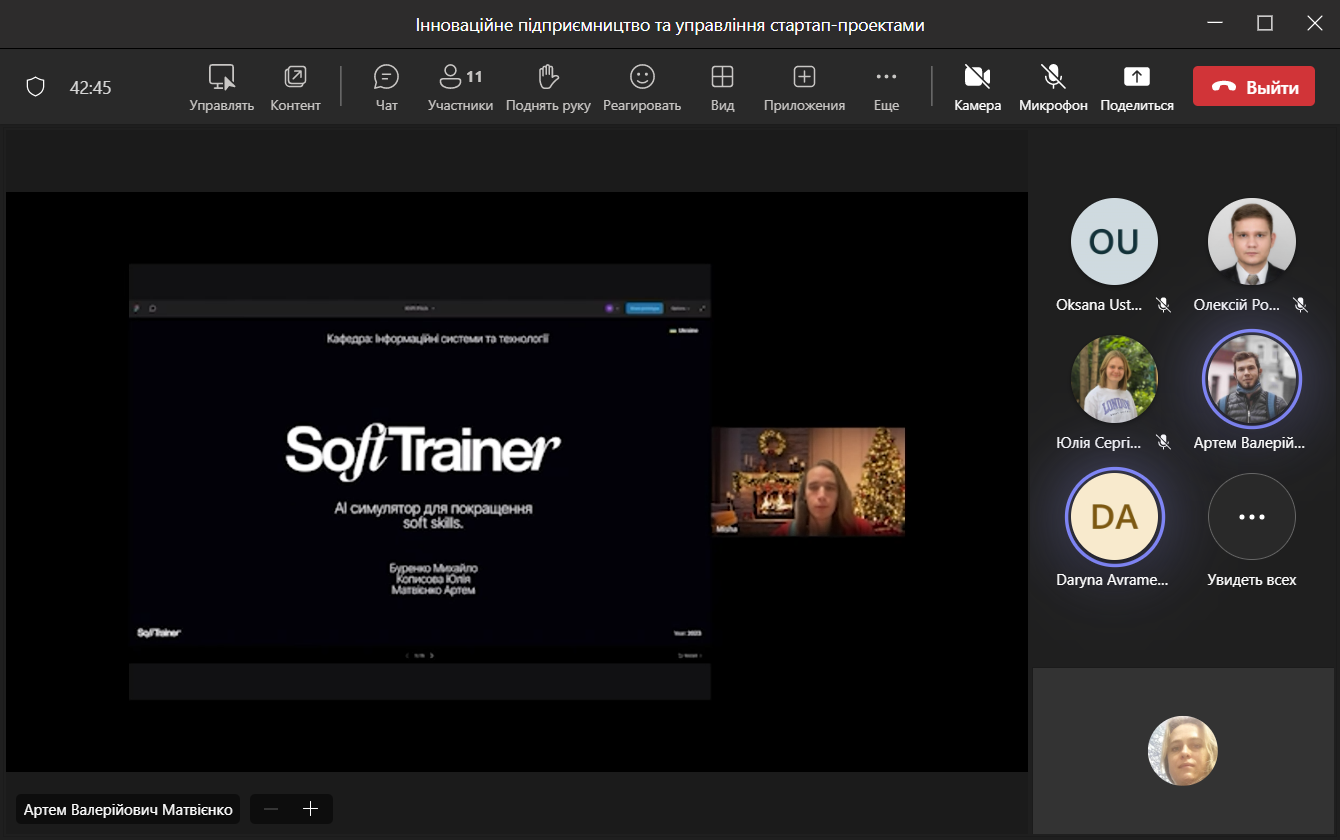The image size is (1340, 840).
Task: Open the Еще more options menu
Action: tap(886, 87)
